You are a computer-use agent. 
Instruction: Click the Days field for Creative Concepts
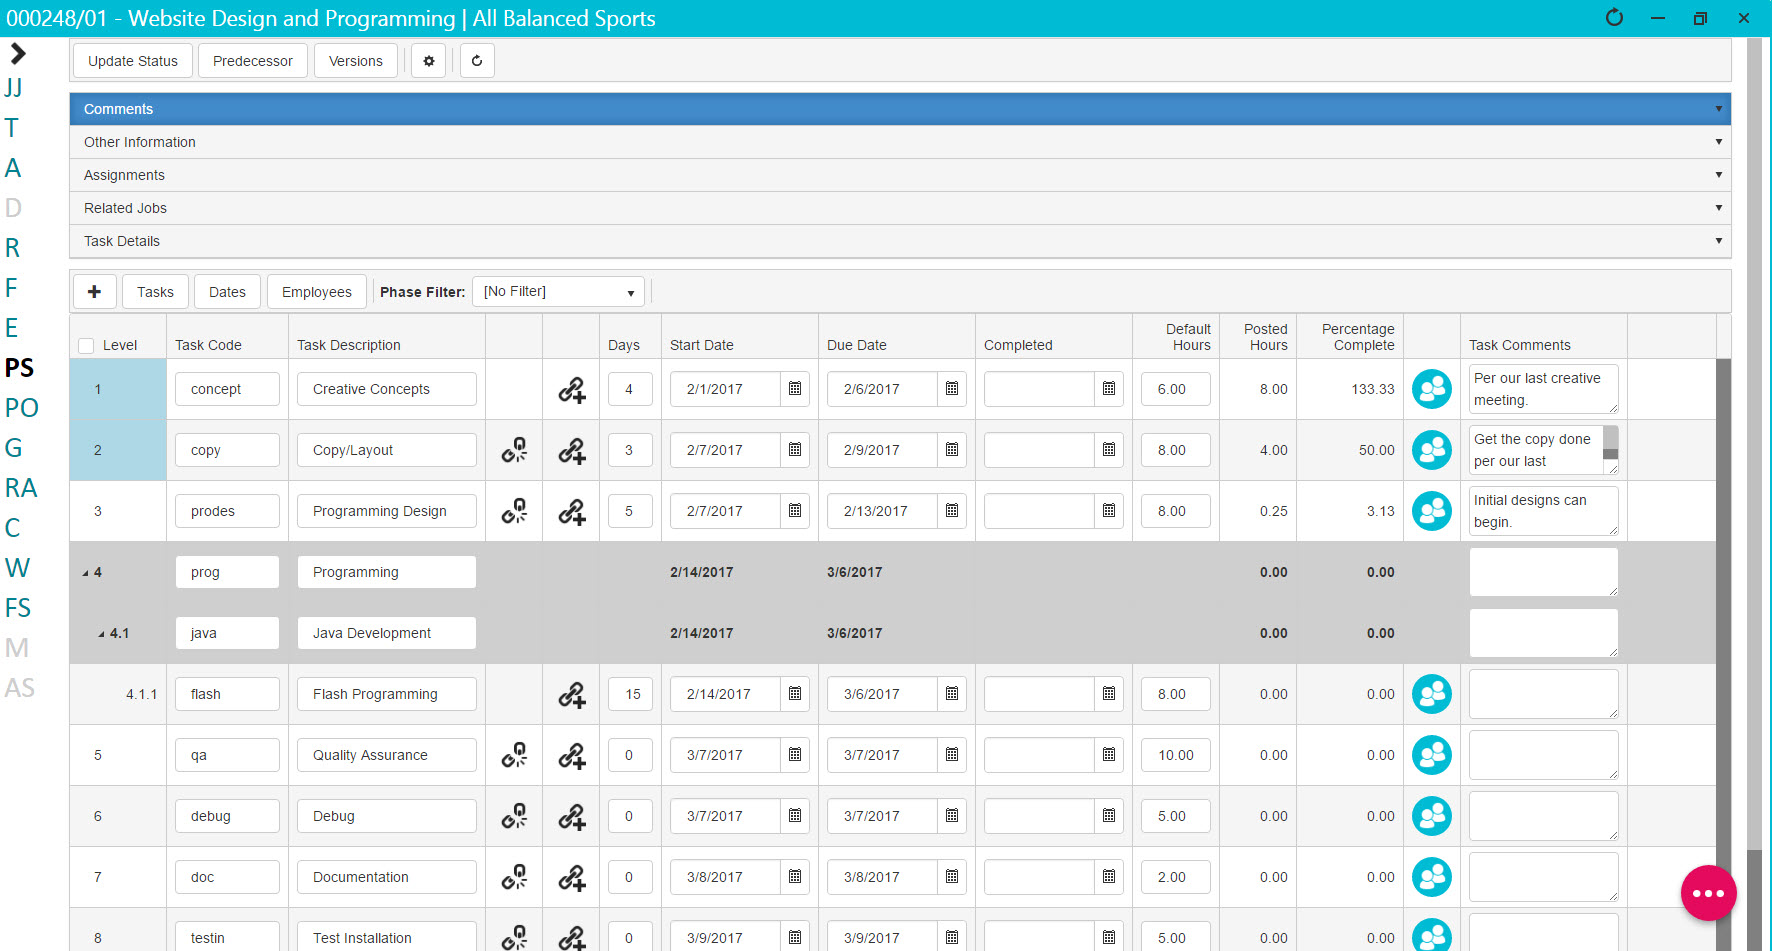click(630, 389)
